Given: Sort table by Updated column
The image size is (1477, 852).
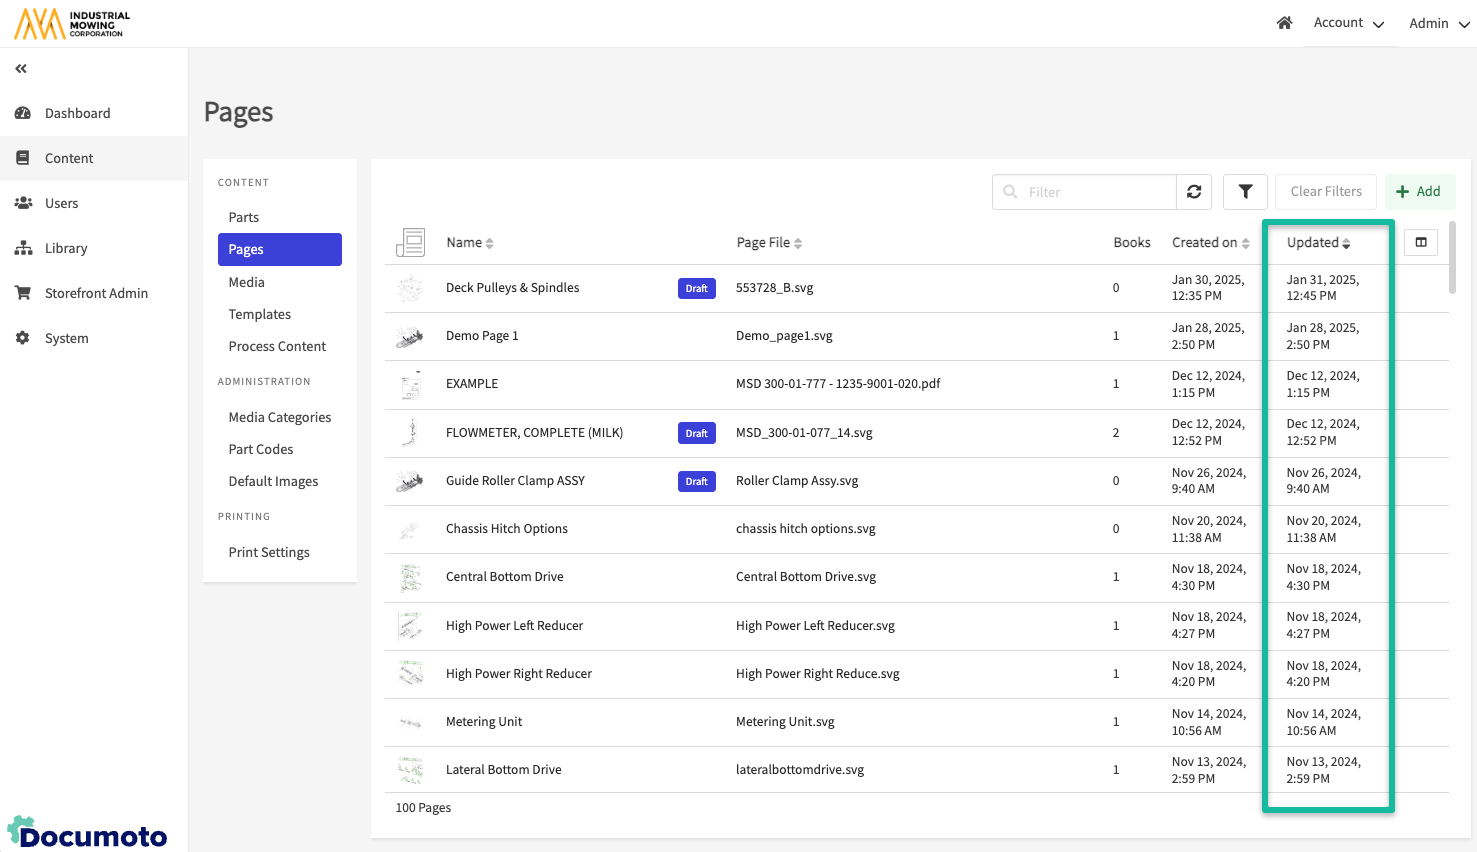Looking at the screenshot, I should pos(1318,243).
